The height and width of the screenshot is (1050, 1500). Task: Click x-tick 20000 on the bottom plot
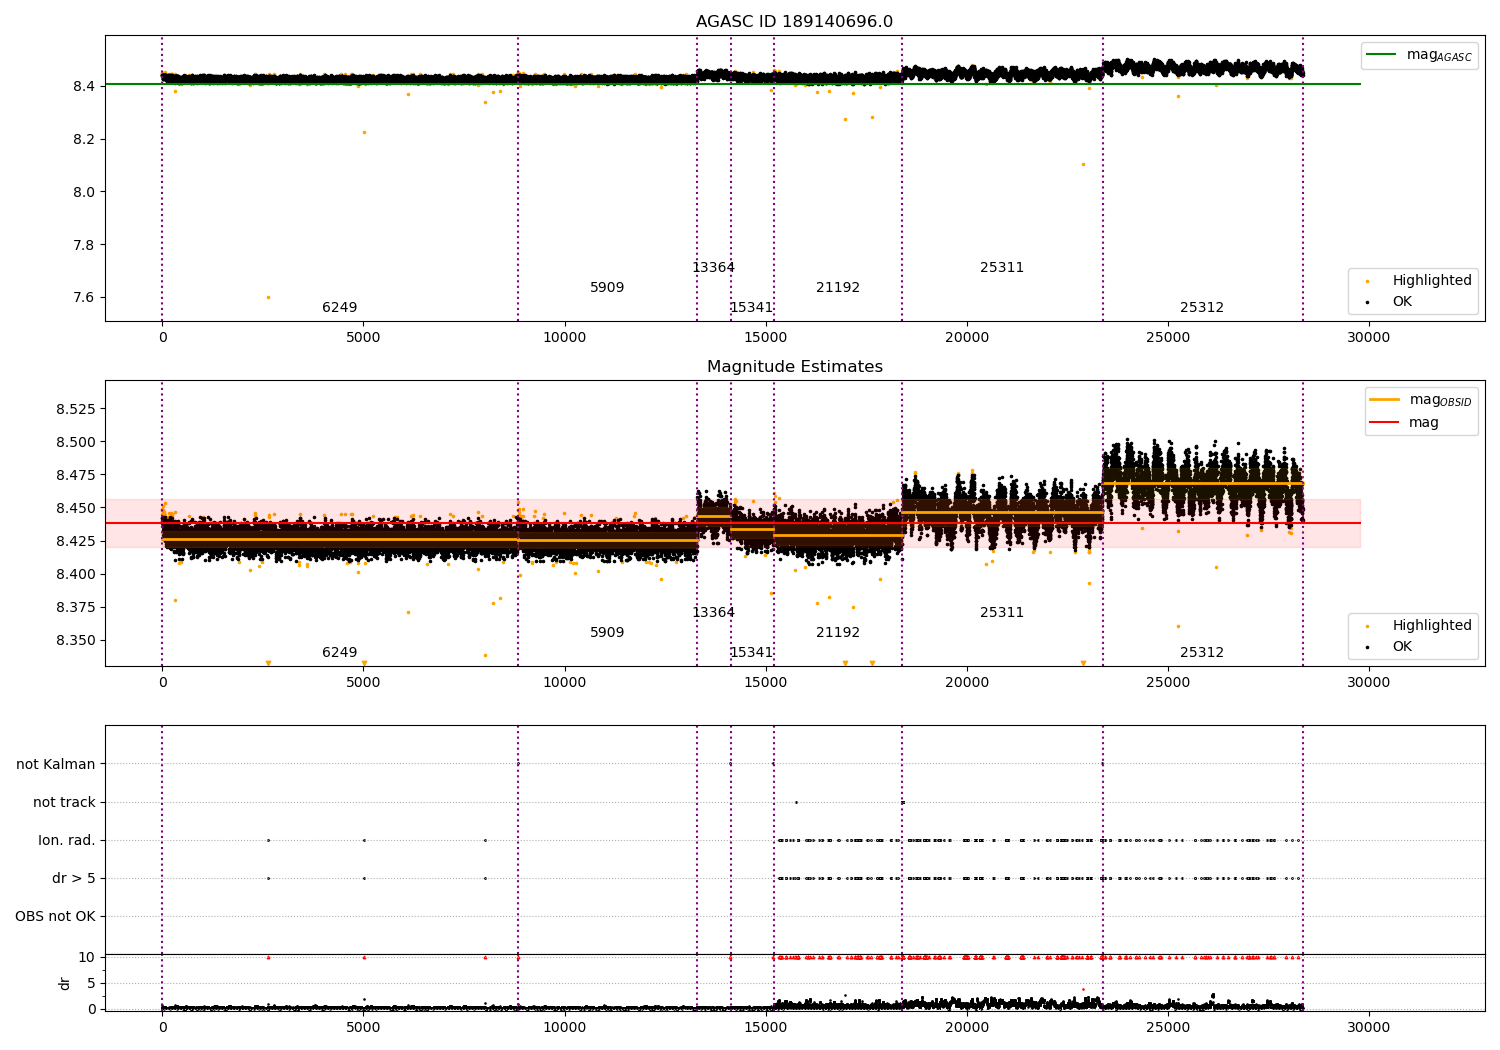tap(967, 1027)
